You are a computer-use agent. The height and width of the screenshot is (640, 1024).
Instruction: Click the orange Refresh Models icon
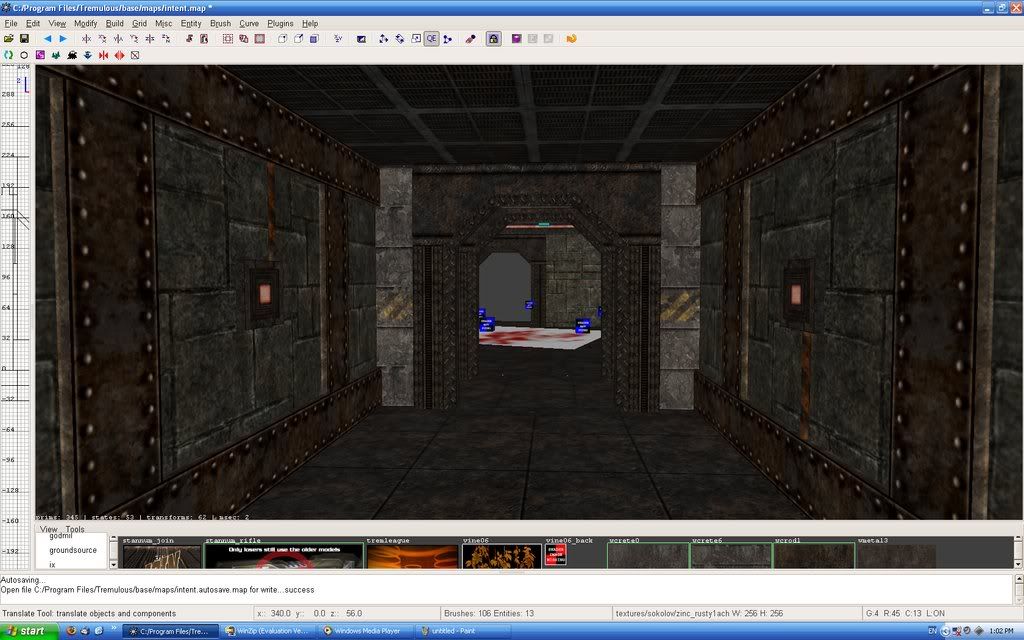(x=571, y=39)
